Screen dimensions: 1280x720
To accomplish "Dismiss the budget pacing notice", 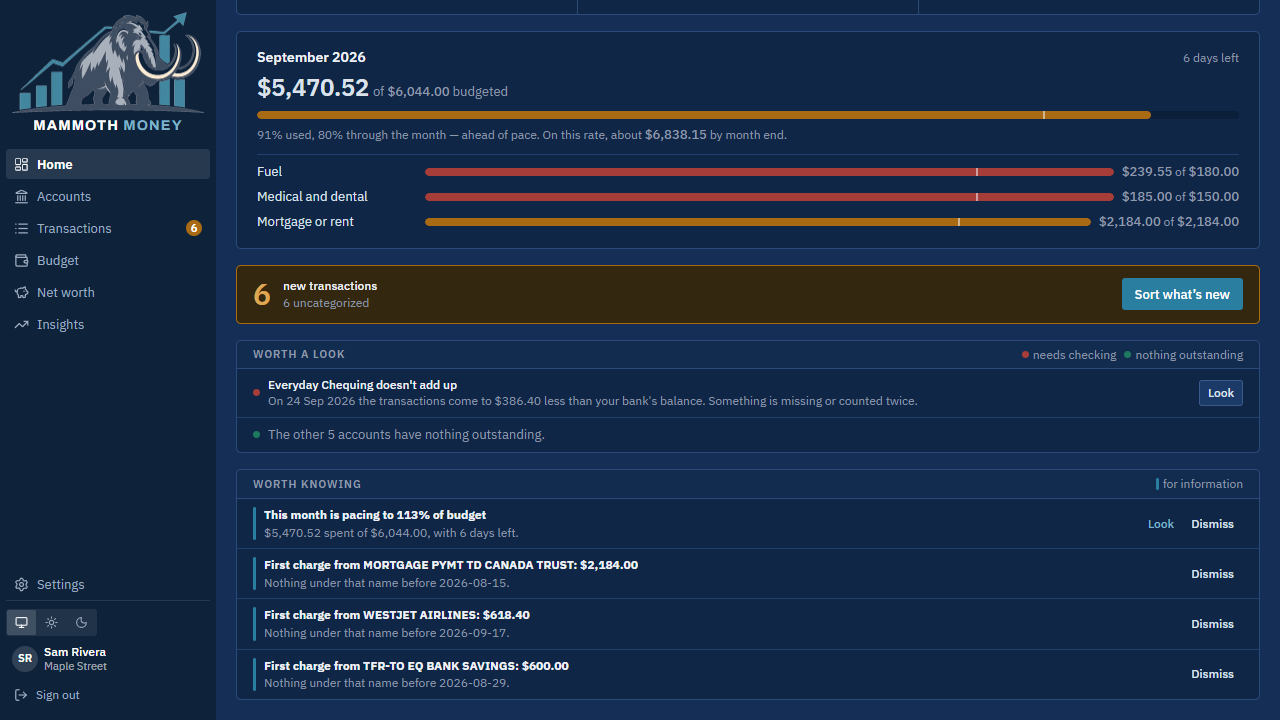I will pyautogui.click(x=1212, y=524).
